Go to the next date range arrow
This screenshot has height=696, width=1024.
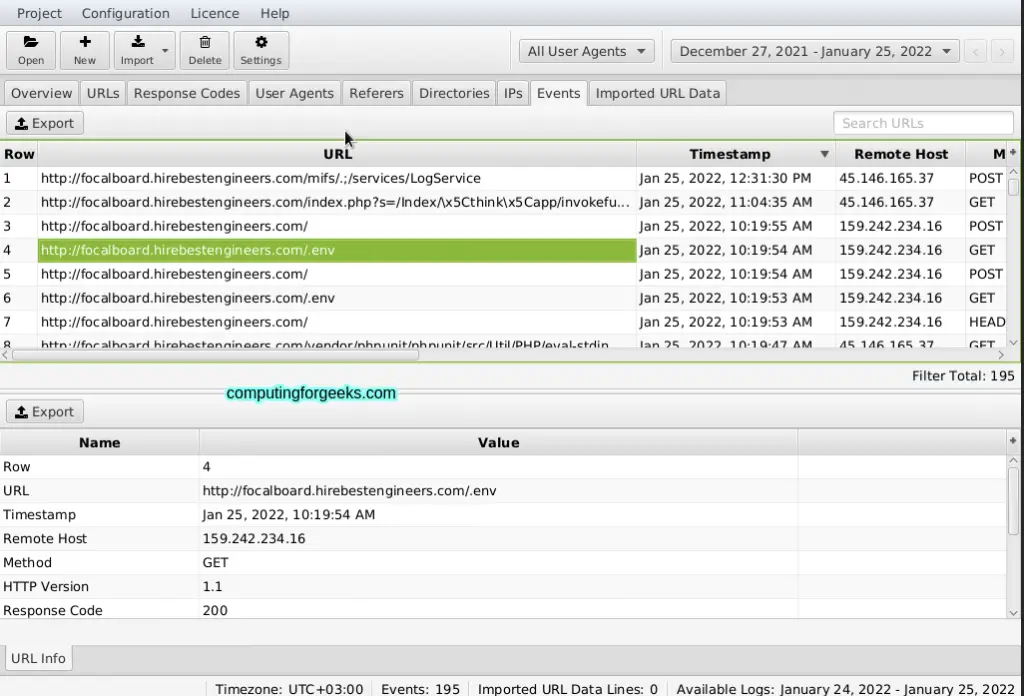(x=1002, y=52)
